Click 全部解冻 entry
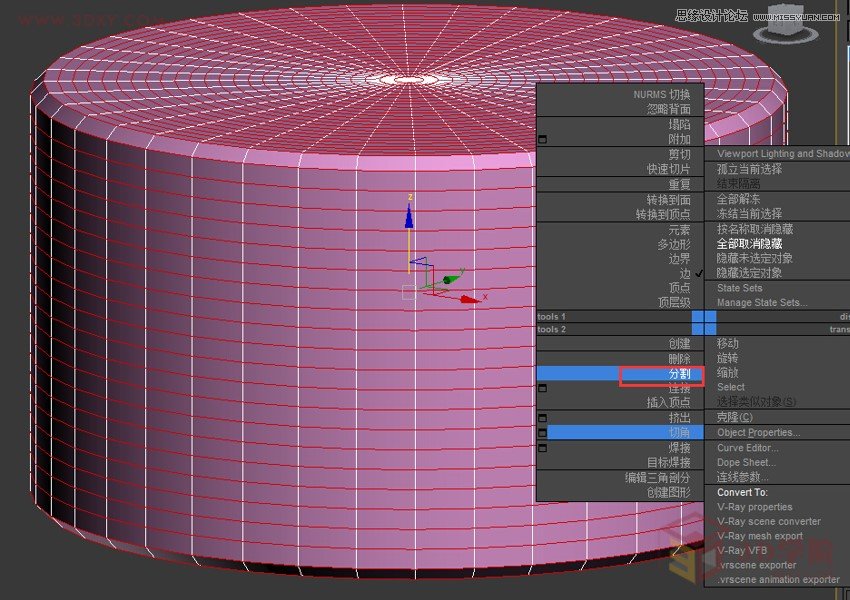 (738, 199)
